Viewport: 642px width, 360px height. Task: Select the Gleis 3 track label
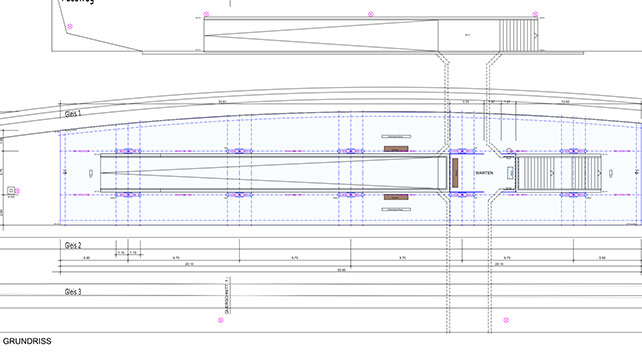click(x=73, y=292)
